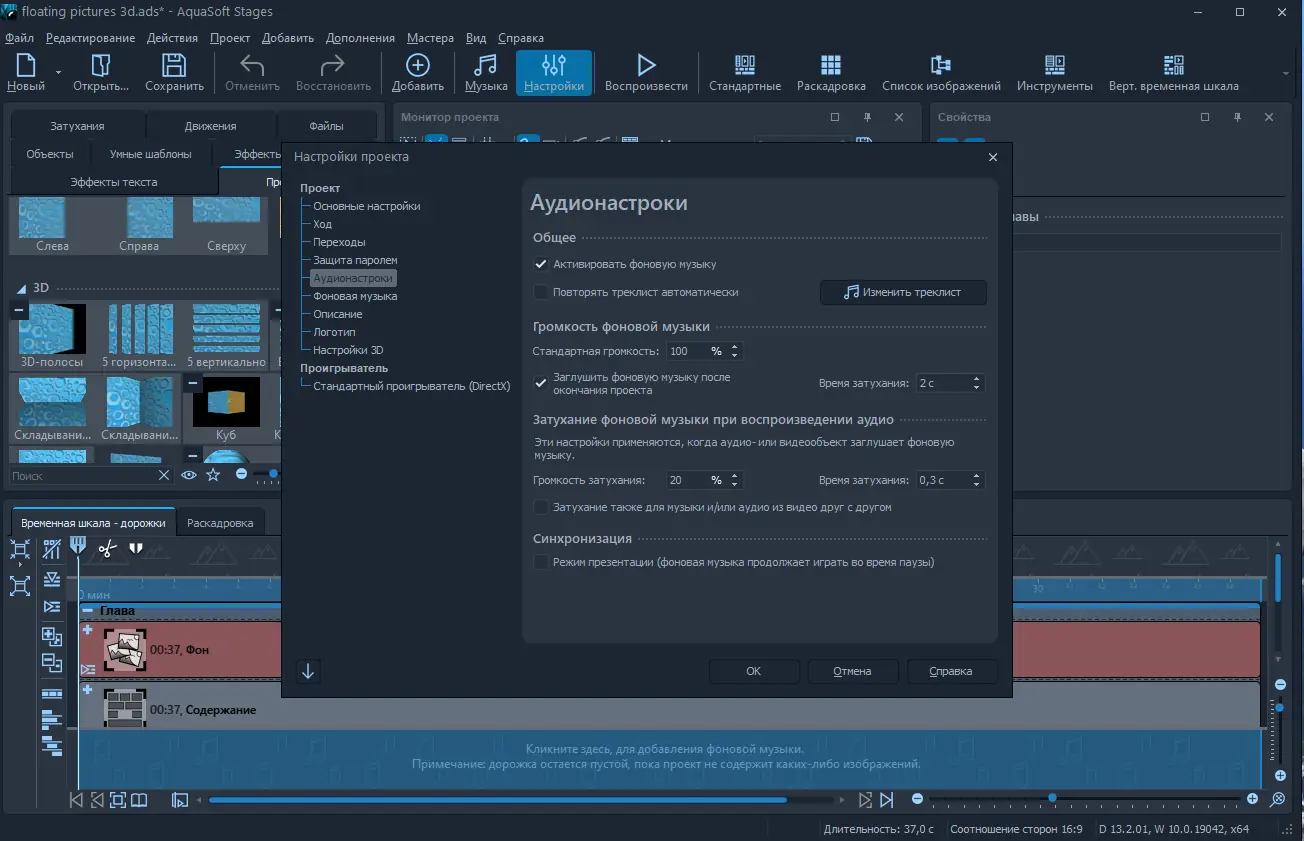1304x841 pixels.
Task: Click the Громкость затухания spinner arrows
Action: [735, 480]
